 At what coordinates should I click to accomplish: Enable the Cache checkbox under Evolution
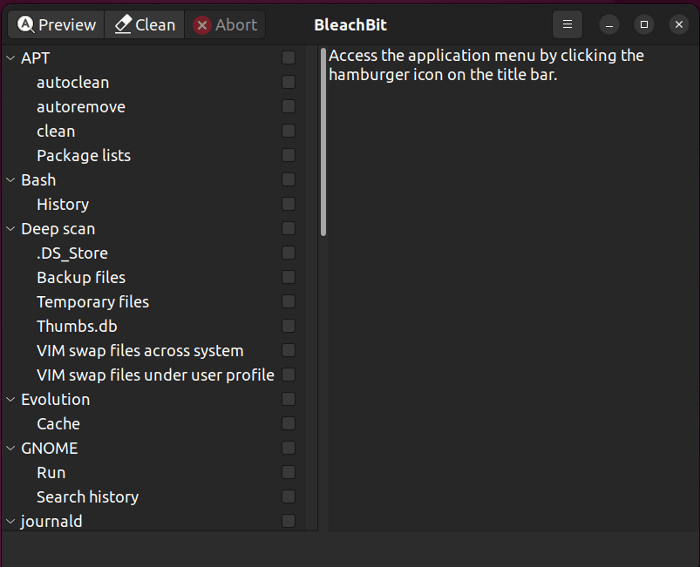288,424
